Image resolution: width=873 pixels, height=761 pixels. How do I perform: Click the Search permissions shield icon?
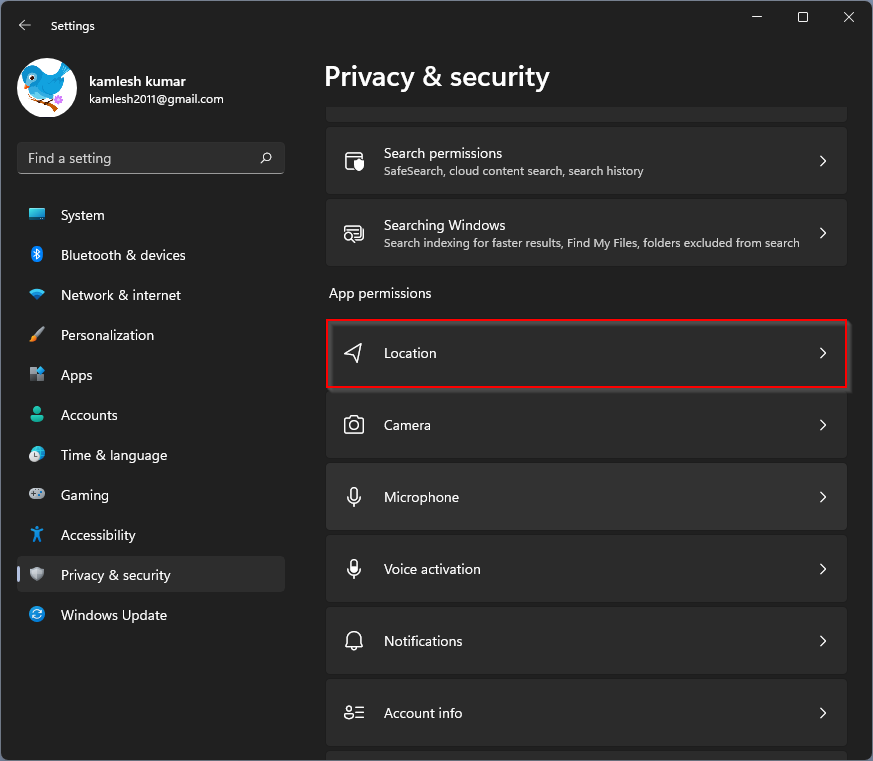354,161
